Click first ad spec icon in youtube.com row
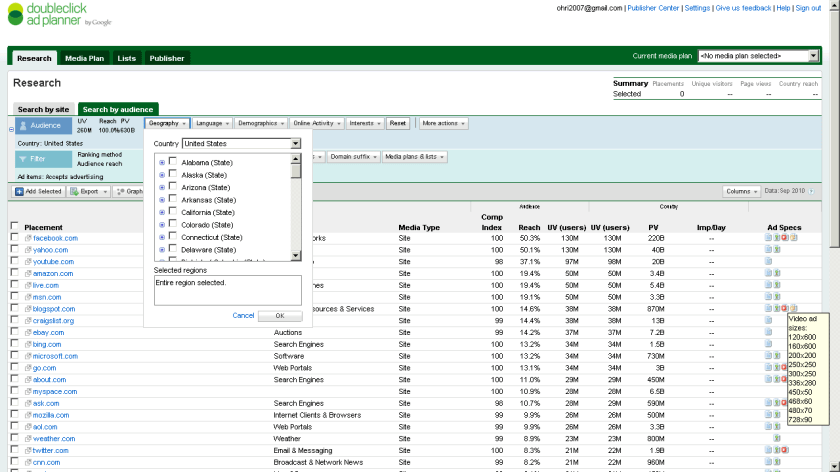840x472 pixels. [x=768, y=262]
